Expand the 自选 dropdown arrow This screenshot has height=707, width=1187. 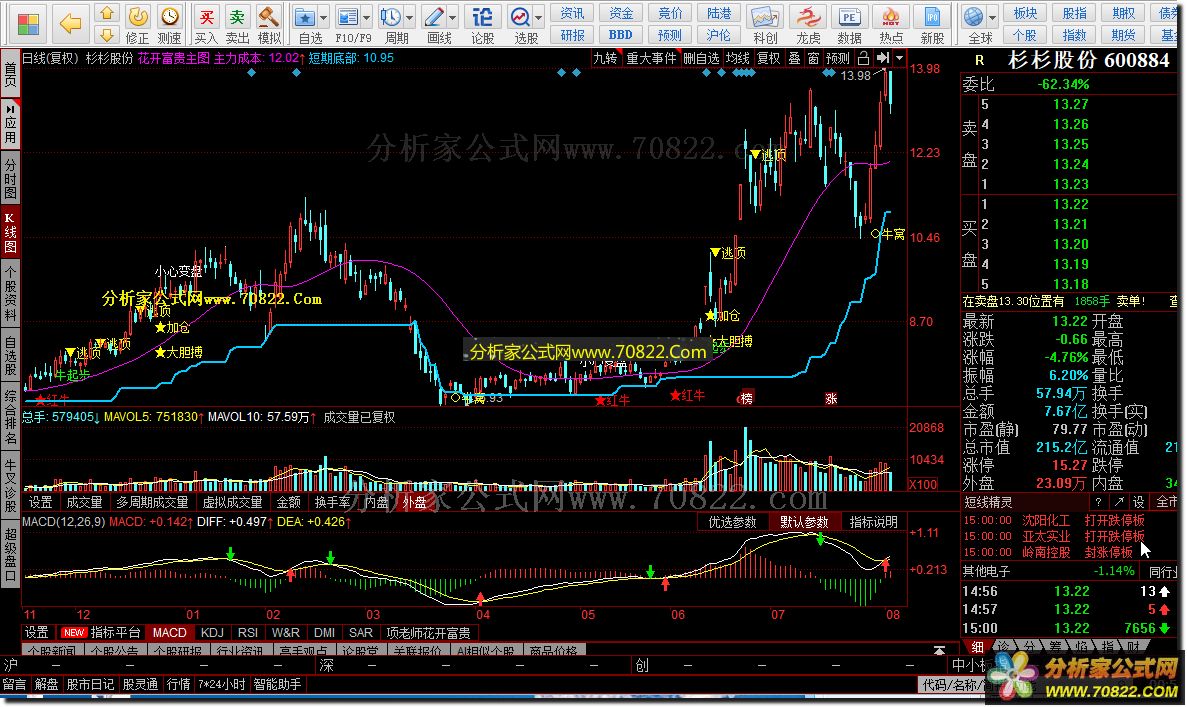click(323, 17)
